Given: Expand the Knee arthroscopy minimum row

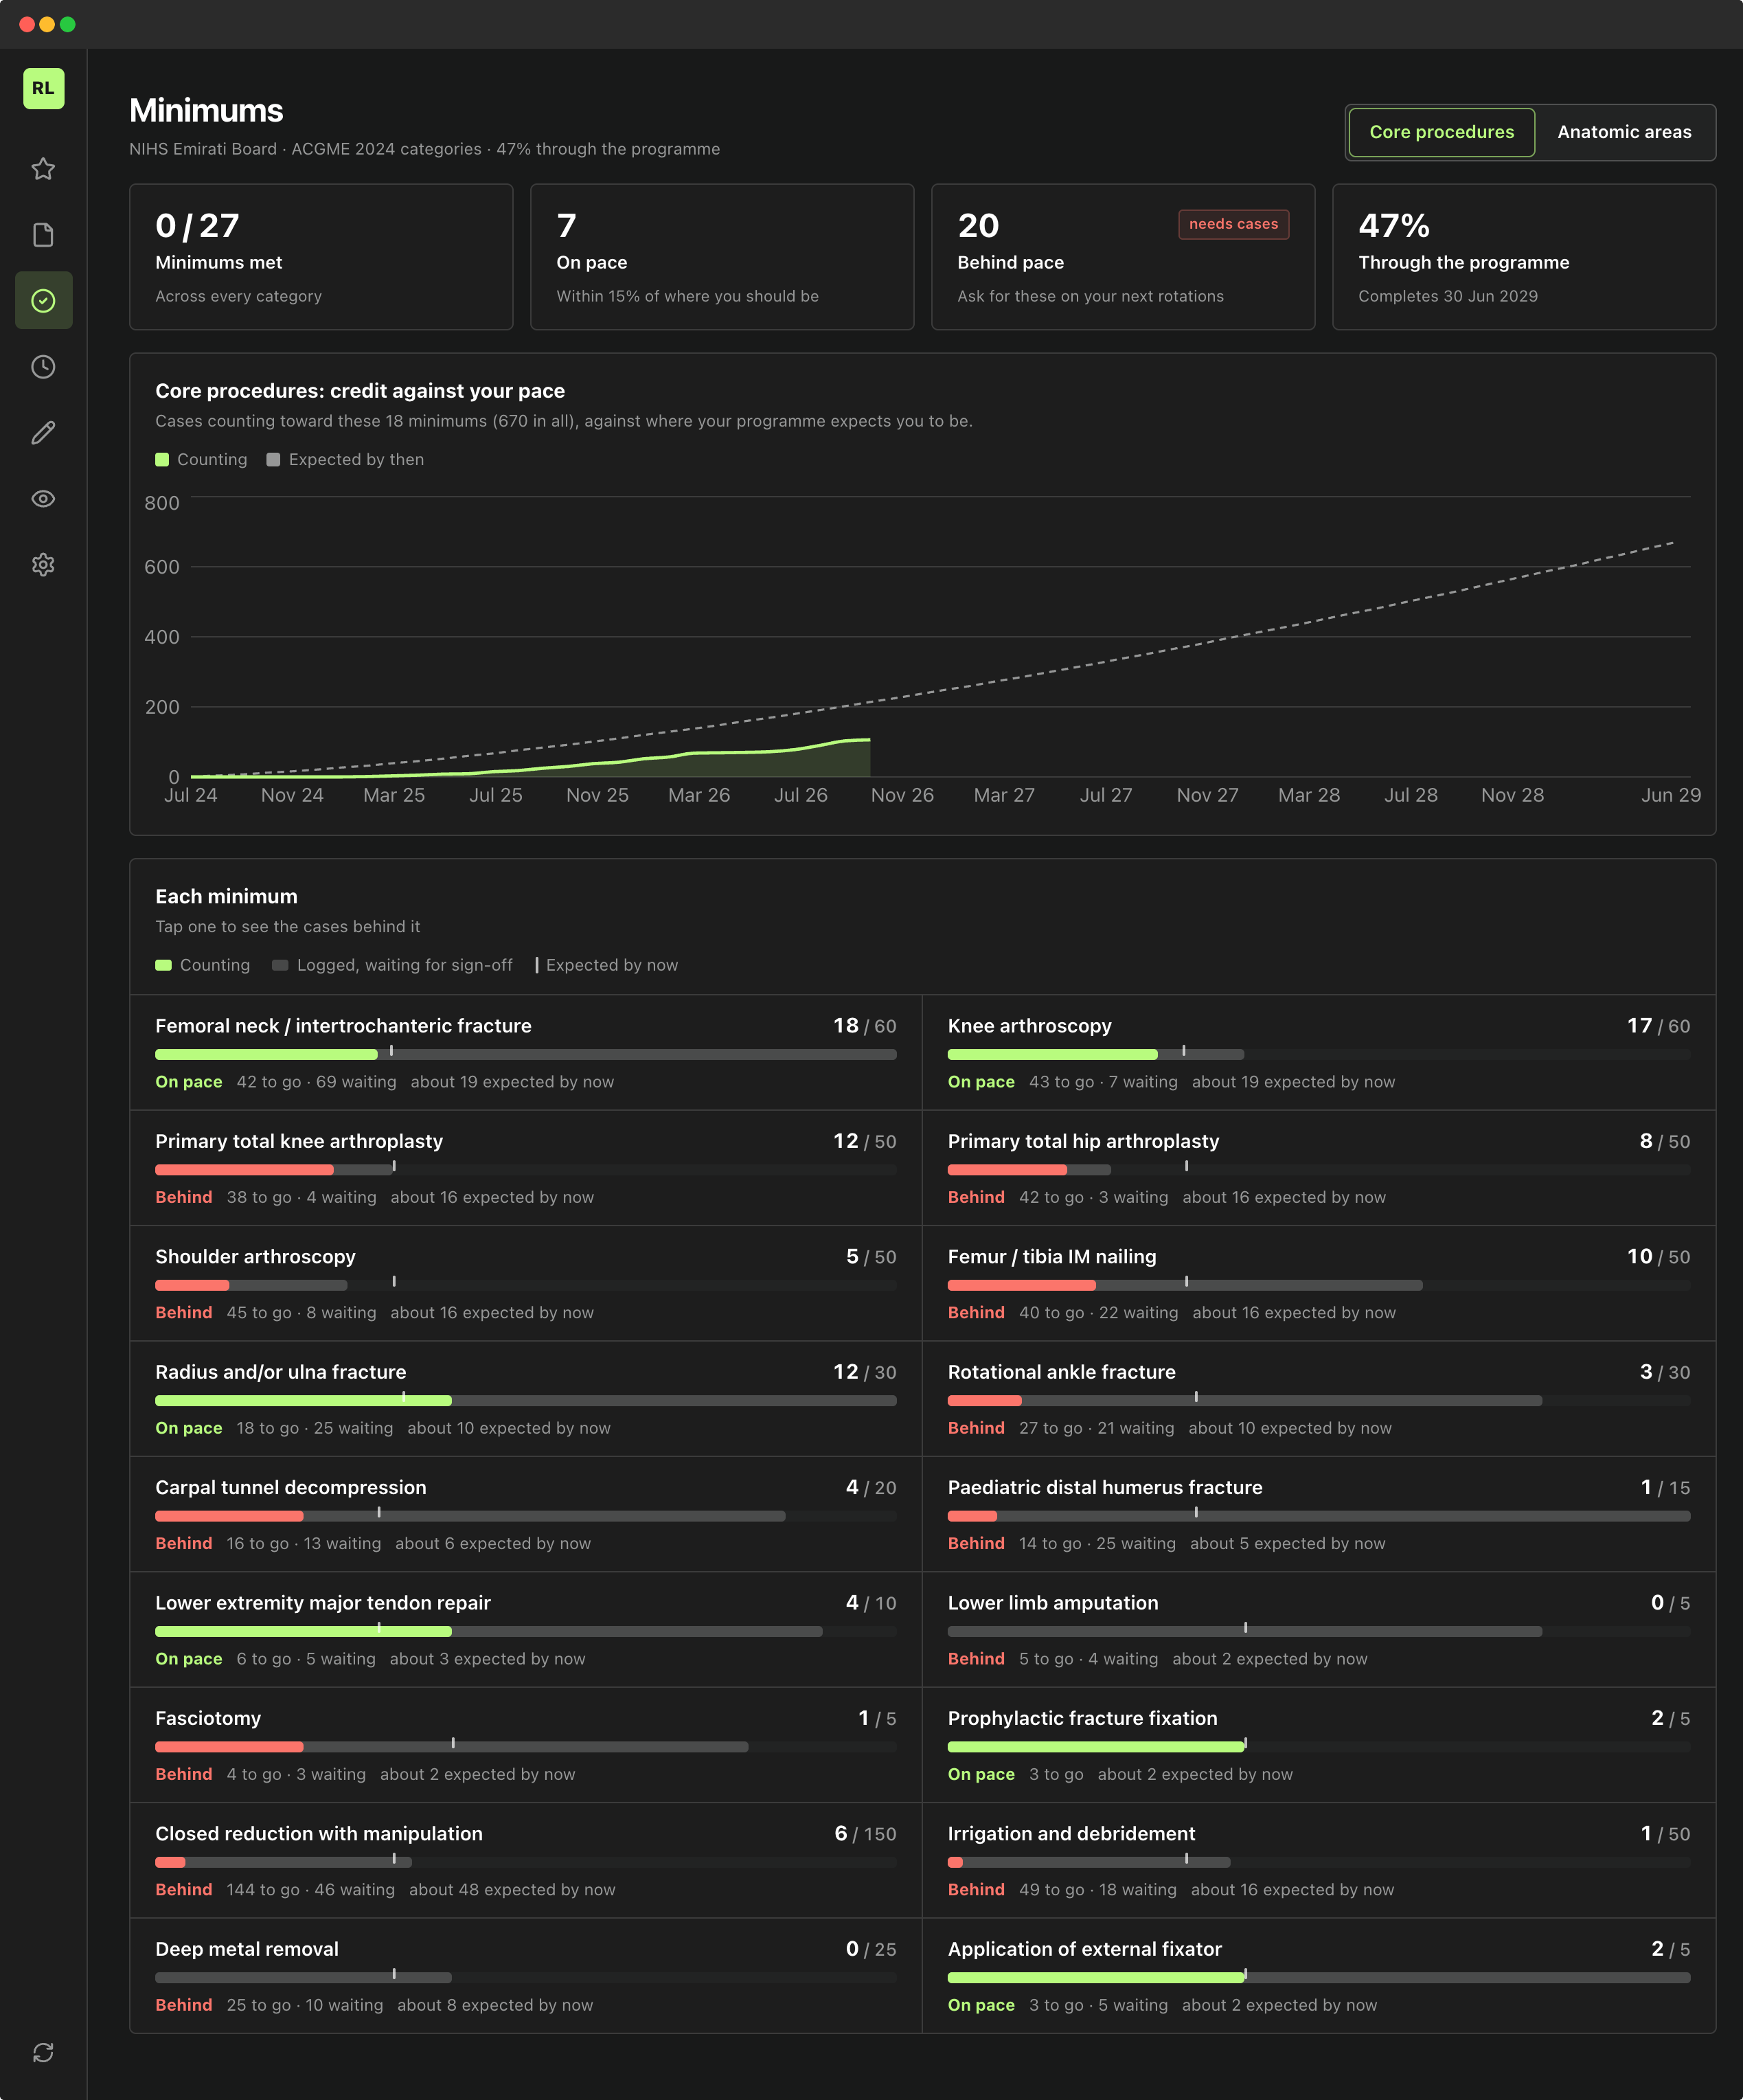Looking at the screenshot, I should [1318, 1053].
